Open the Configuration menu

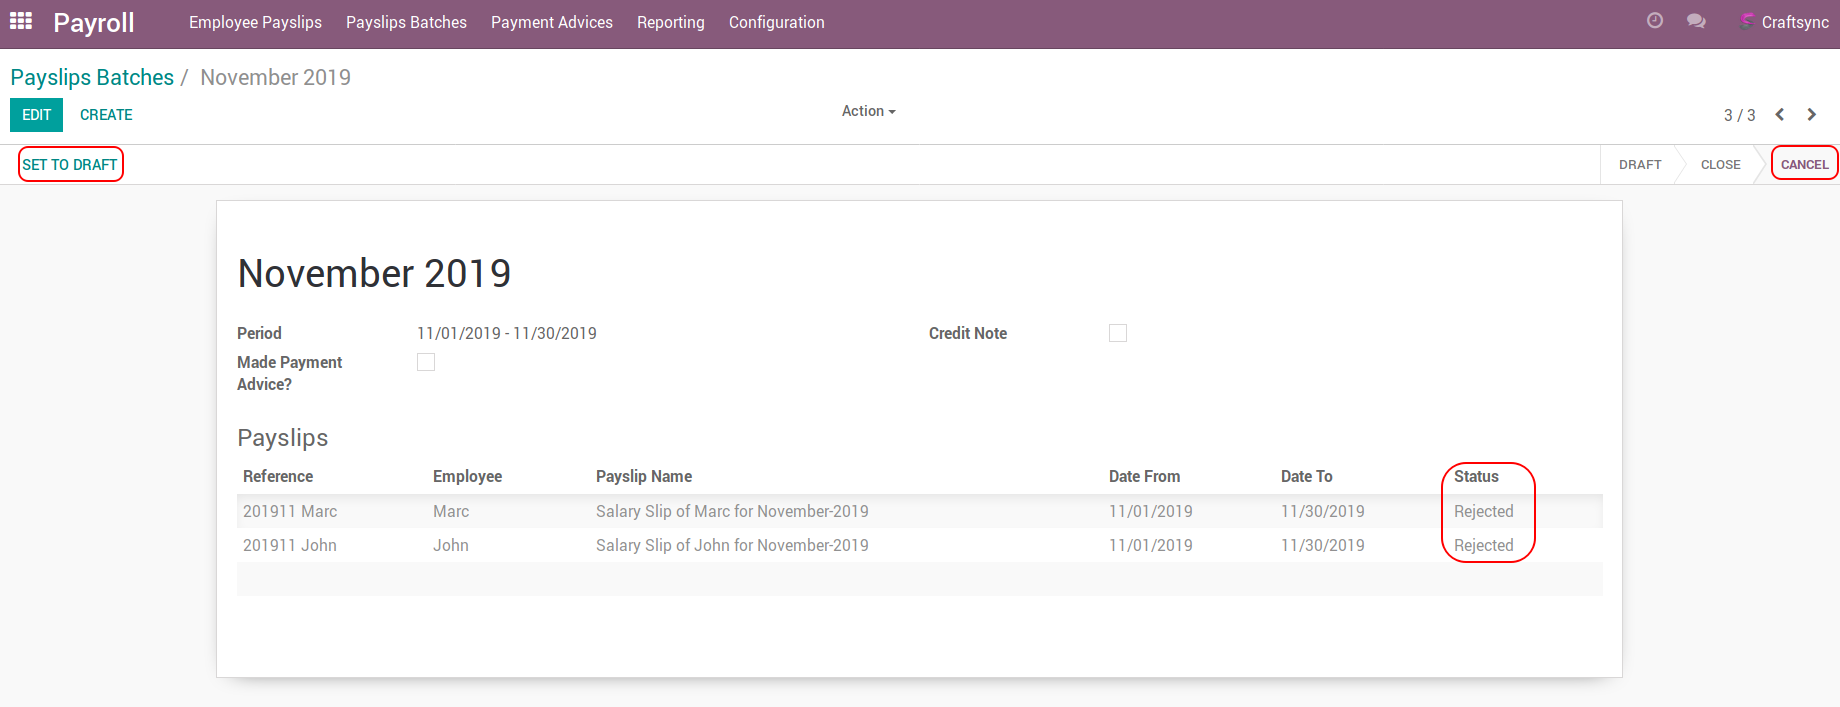[x=776, y=22]
